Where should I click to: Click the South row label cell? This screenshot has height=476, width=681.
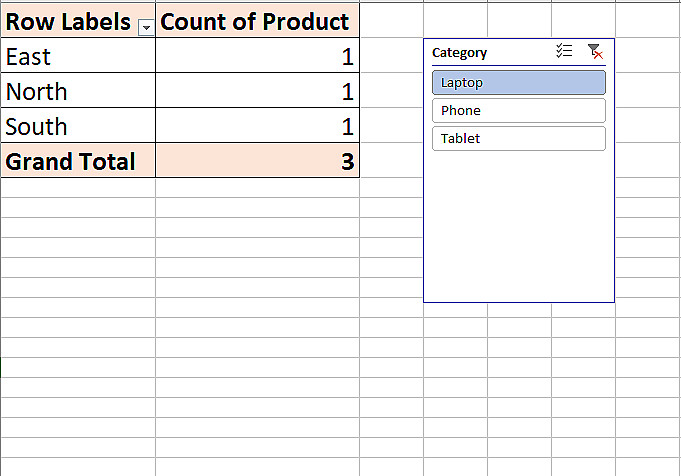[78, 127]
